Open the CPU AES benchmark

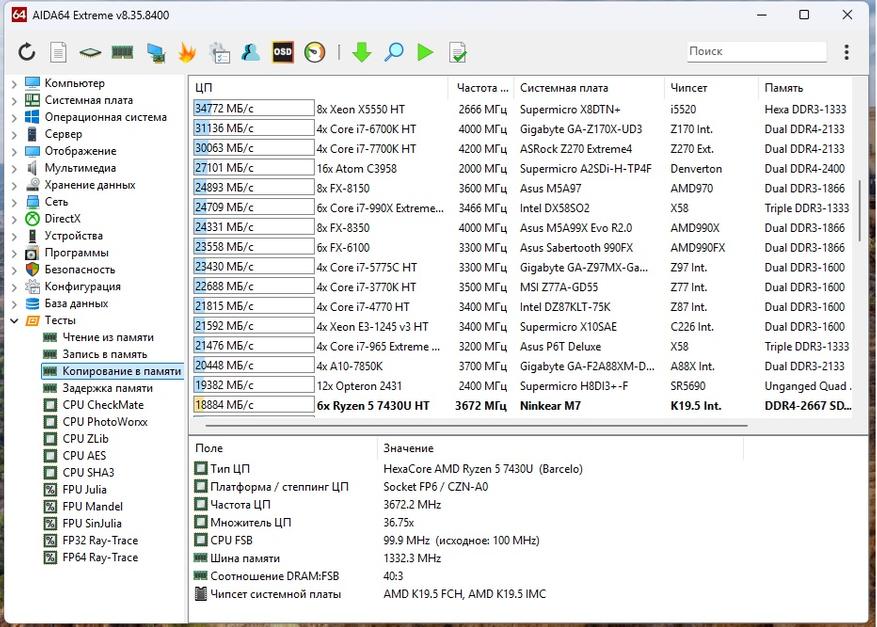point(84,455)
